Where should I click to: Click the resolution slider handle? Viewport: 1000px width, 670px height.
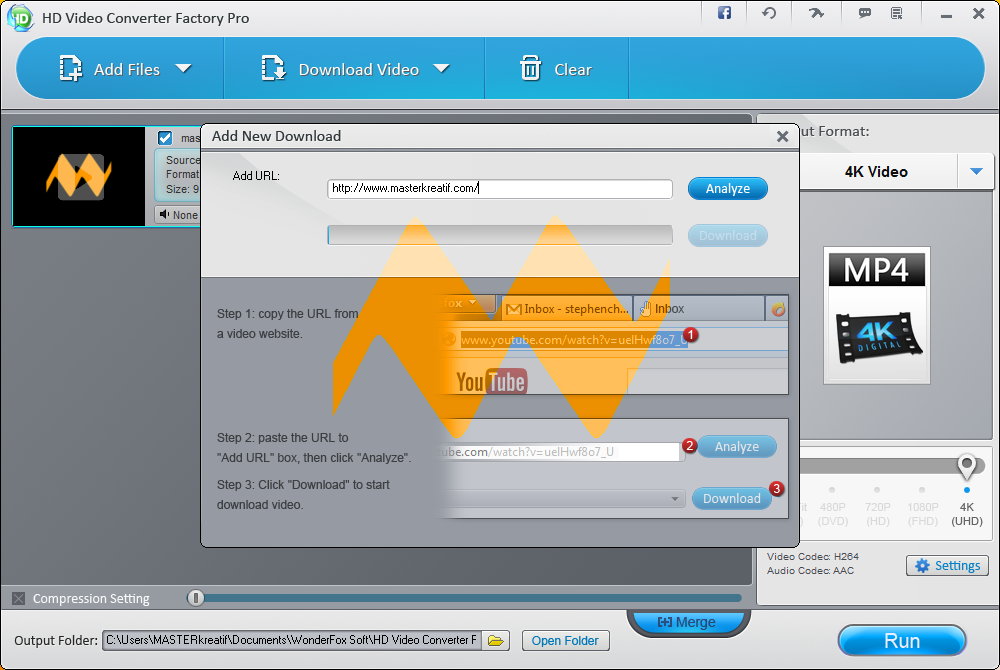(x=967, y=466)
